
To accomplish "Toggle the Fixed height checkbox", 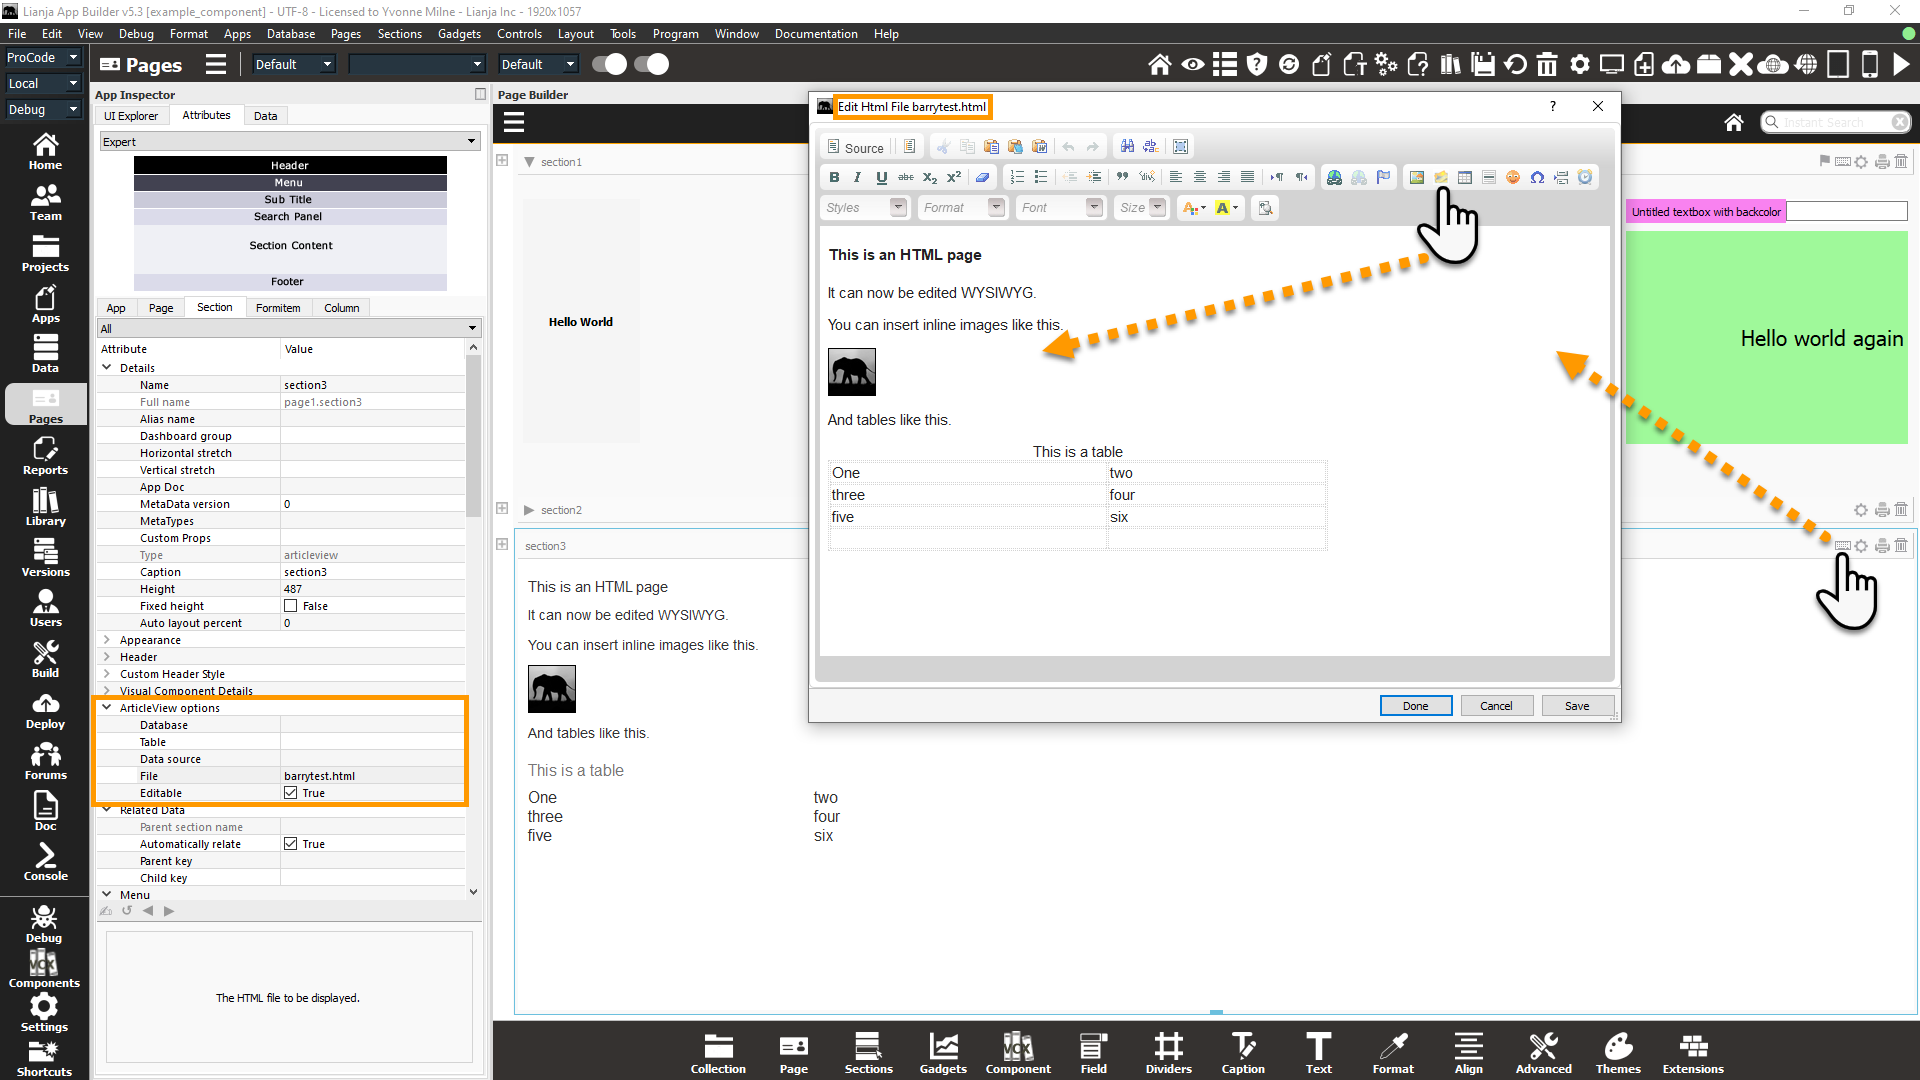I will pyautogui.click(x=291, y=606).
